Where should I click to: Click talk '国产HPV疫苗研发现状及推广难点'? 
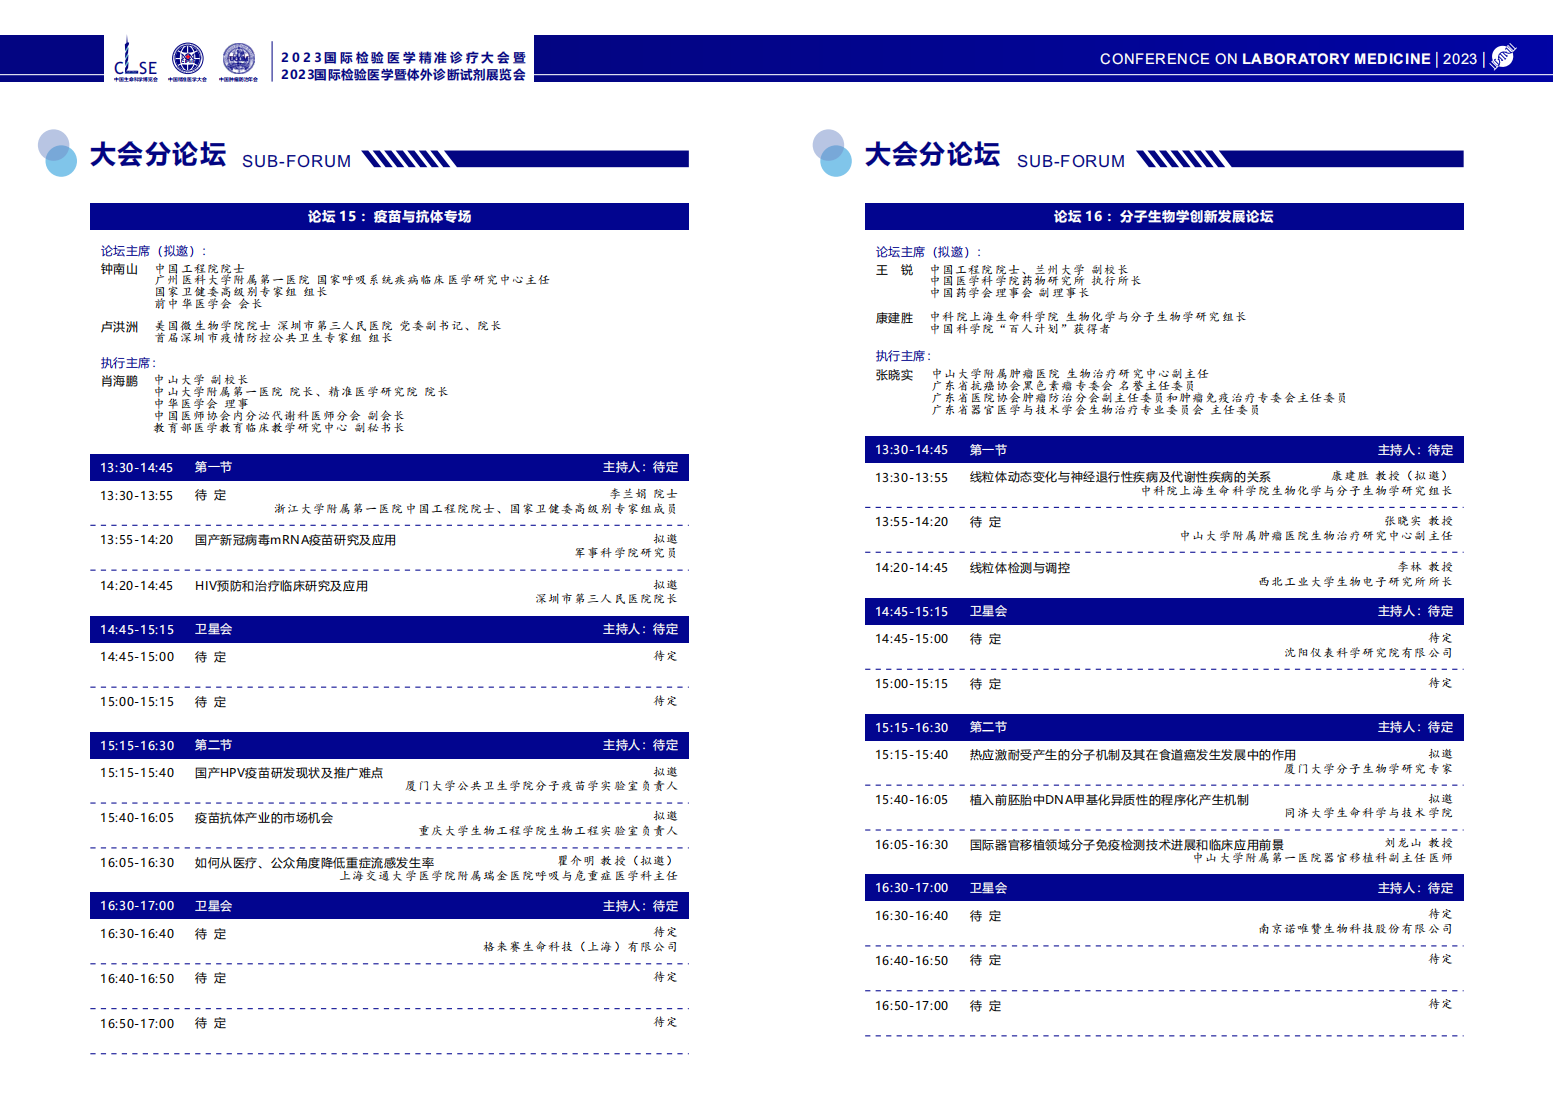(x=289, y=773)
